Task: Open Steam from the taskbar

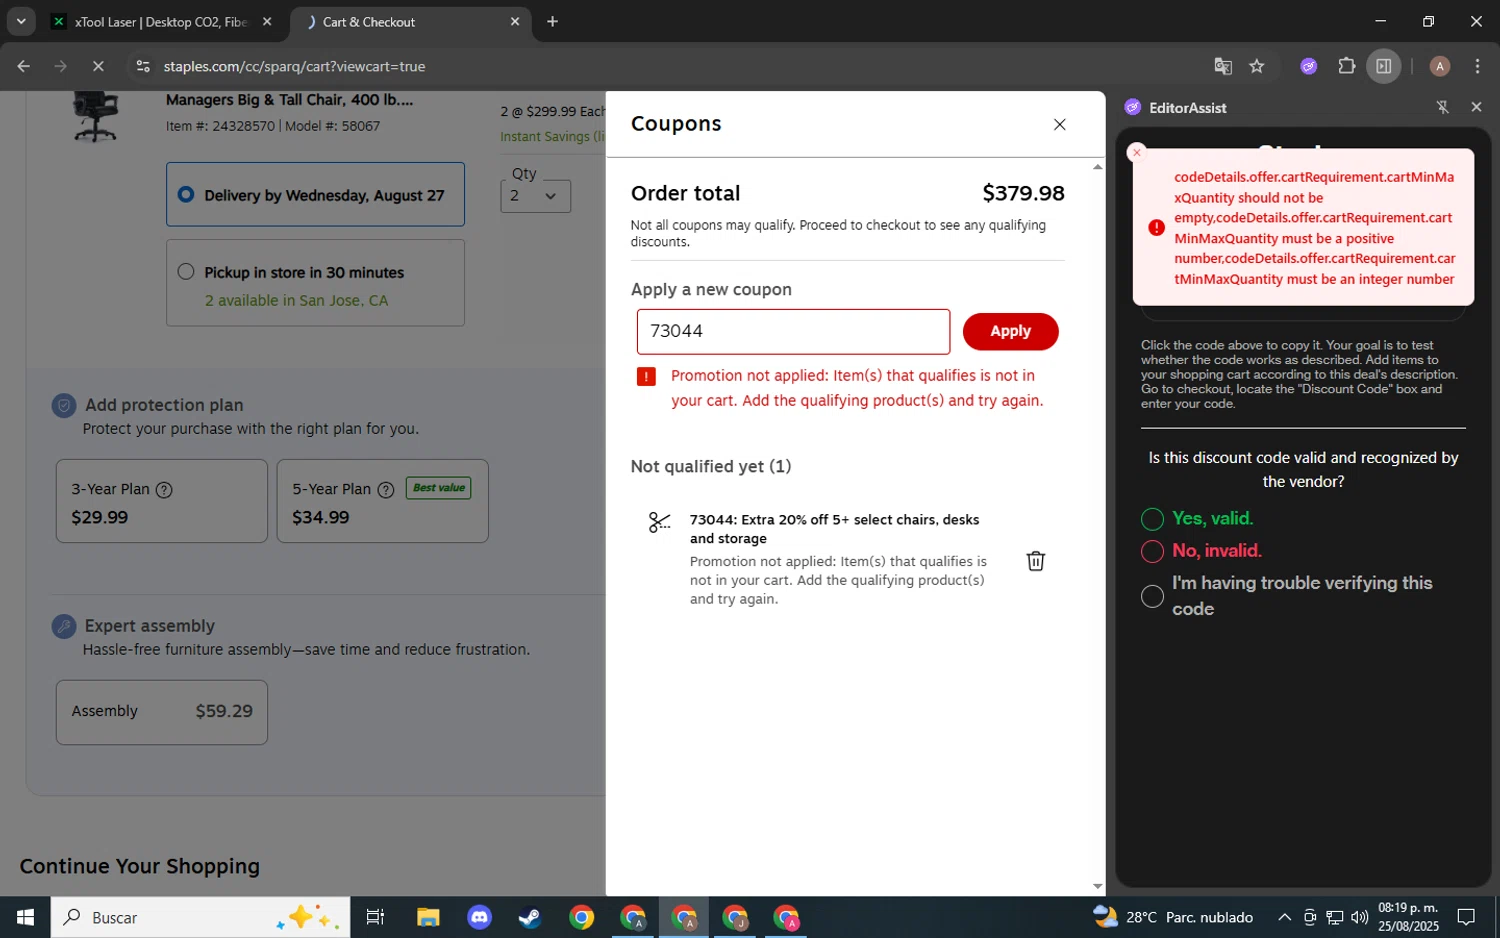Action: pos(530,917)
